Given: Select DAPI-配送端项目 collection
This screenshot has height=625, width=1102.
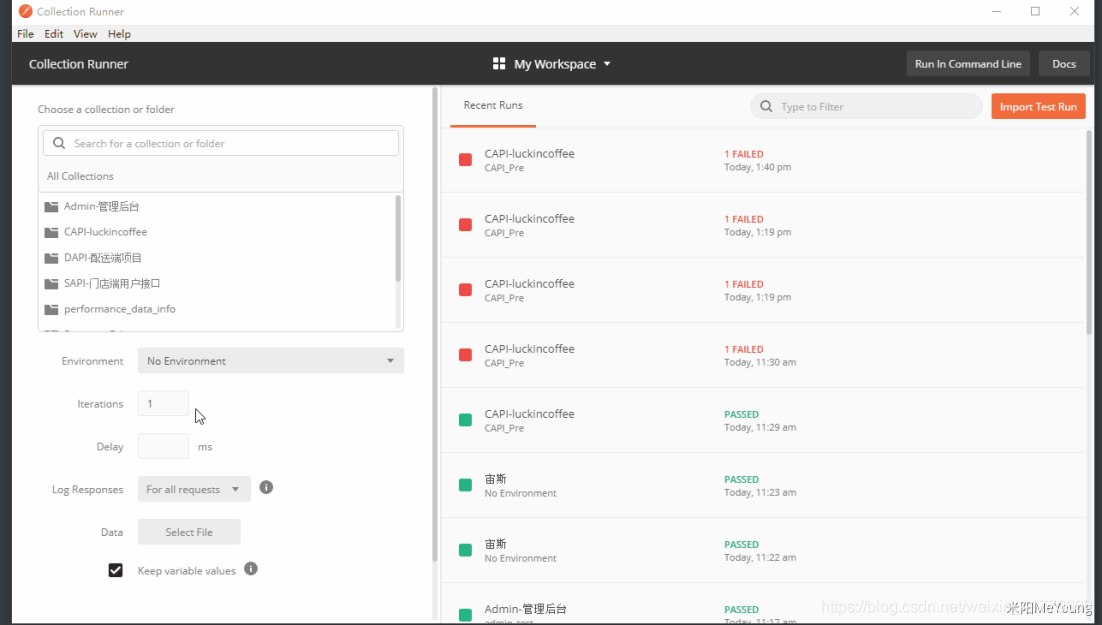Looking at the screenshot, I should pos(218,258).
